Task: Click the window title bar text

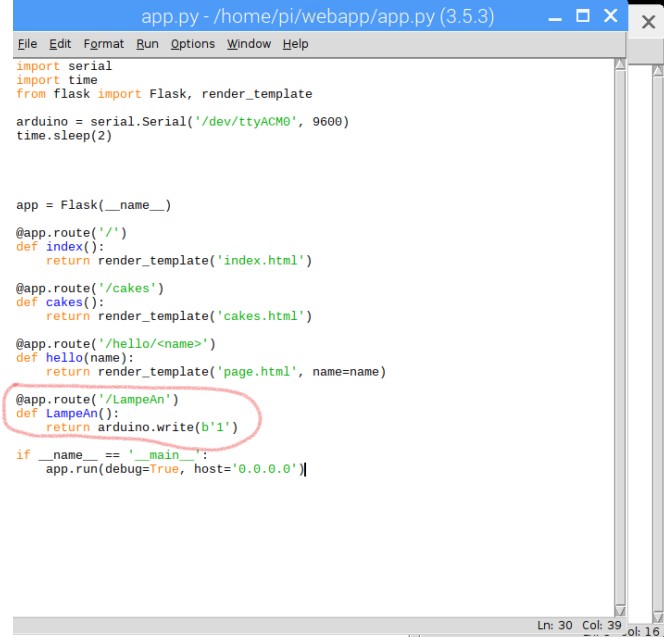Action: click(318, 17)
